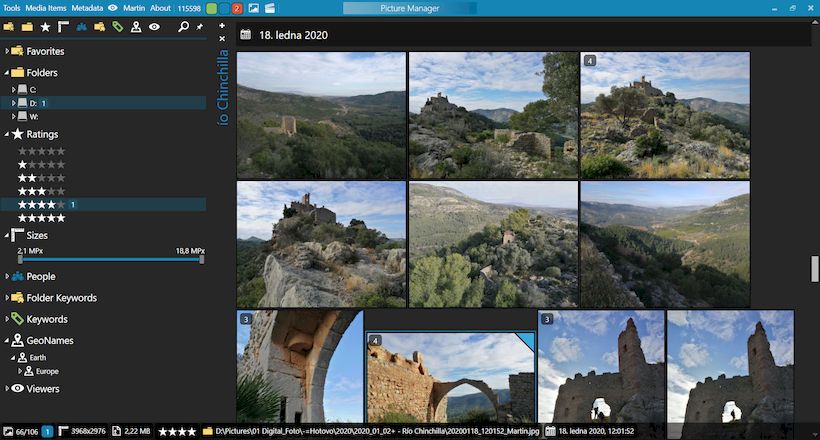Click four-star rating in the status bar

pyautogui.click(x=177, y=432)
